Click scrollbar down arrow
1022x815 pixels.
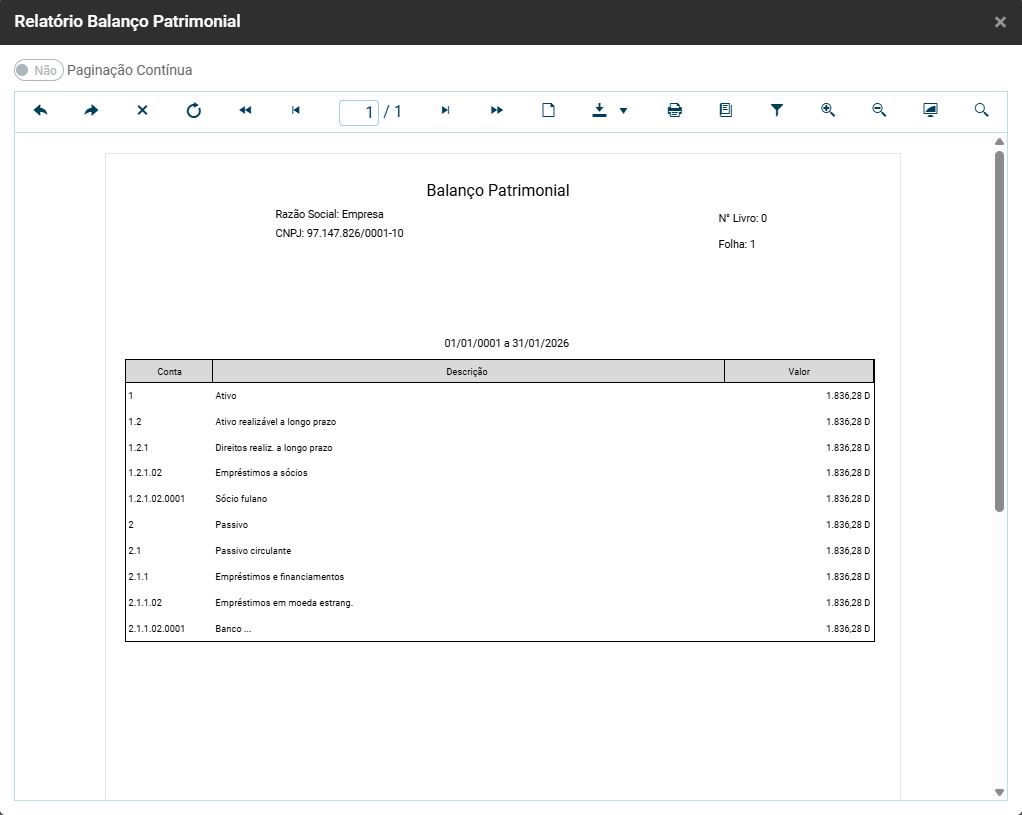(999, 792)
